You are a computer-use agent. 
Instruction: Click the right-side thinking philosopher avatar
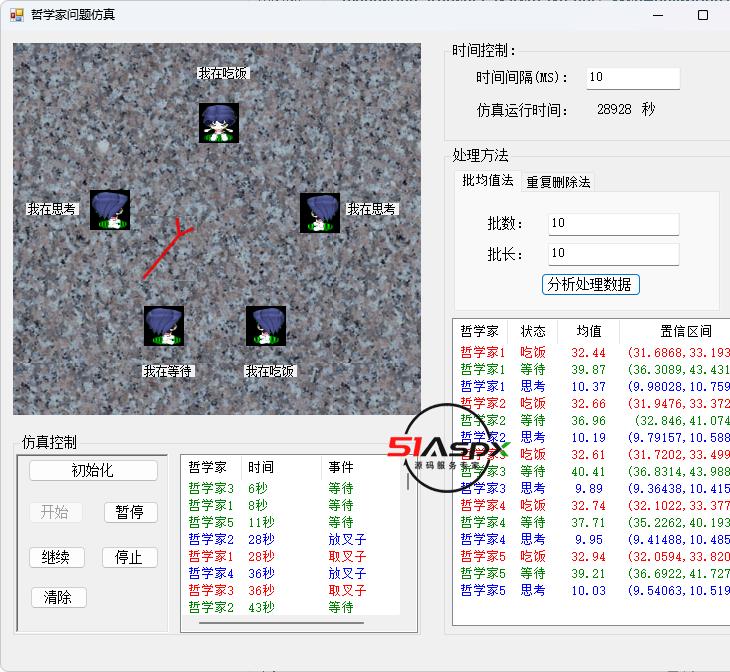(x=320, y=213)
